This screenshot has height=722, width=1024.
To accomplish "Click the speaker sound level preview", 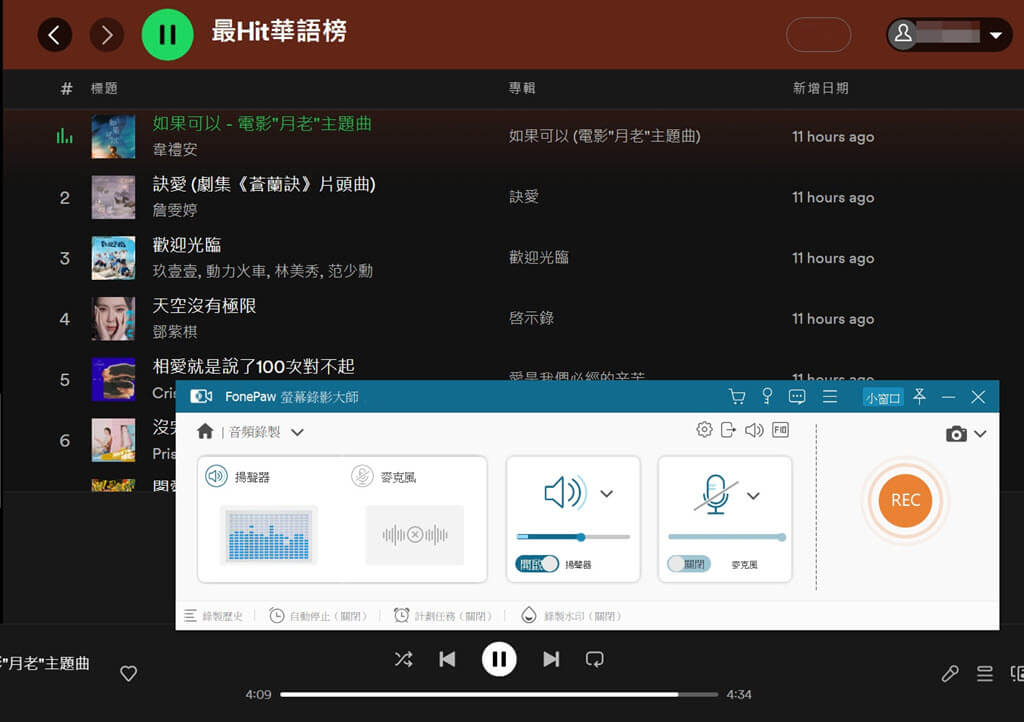I will (268, 535).
